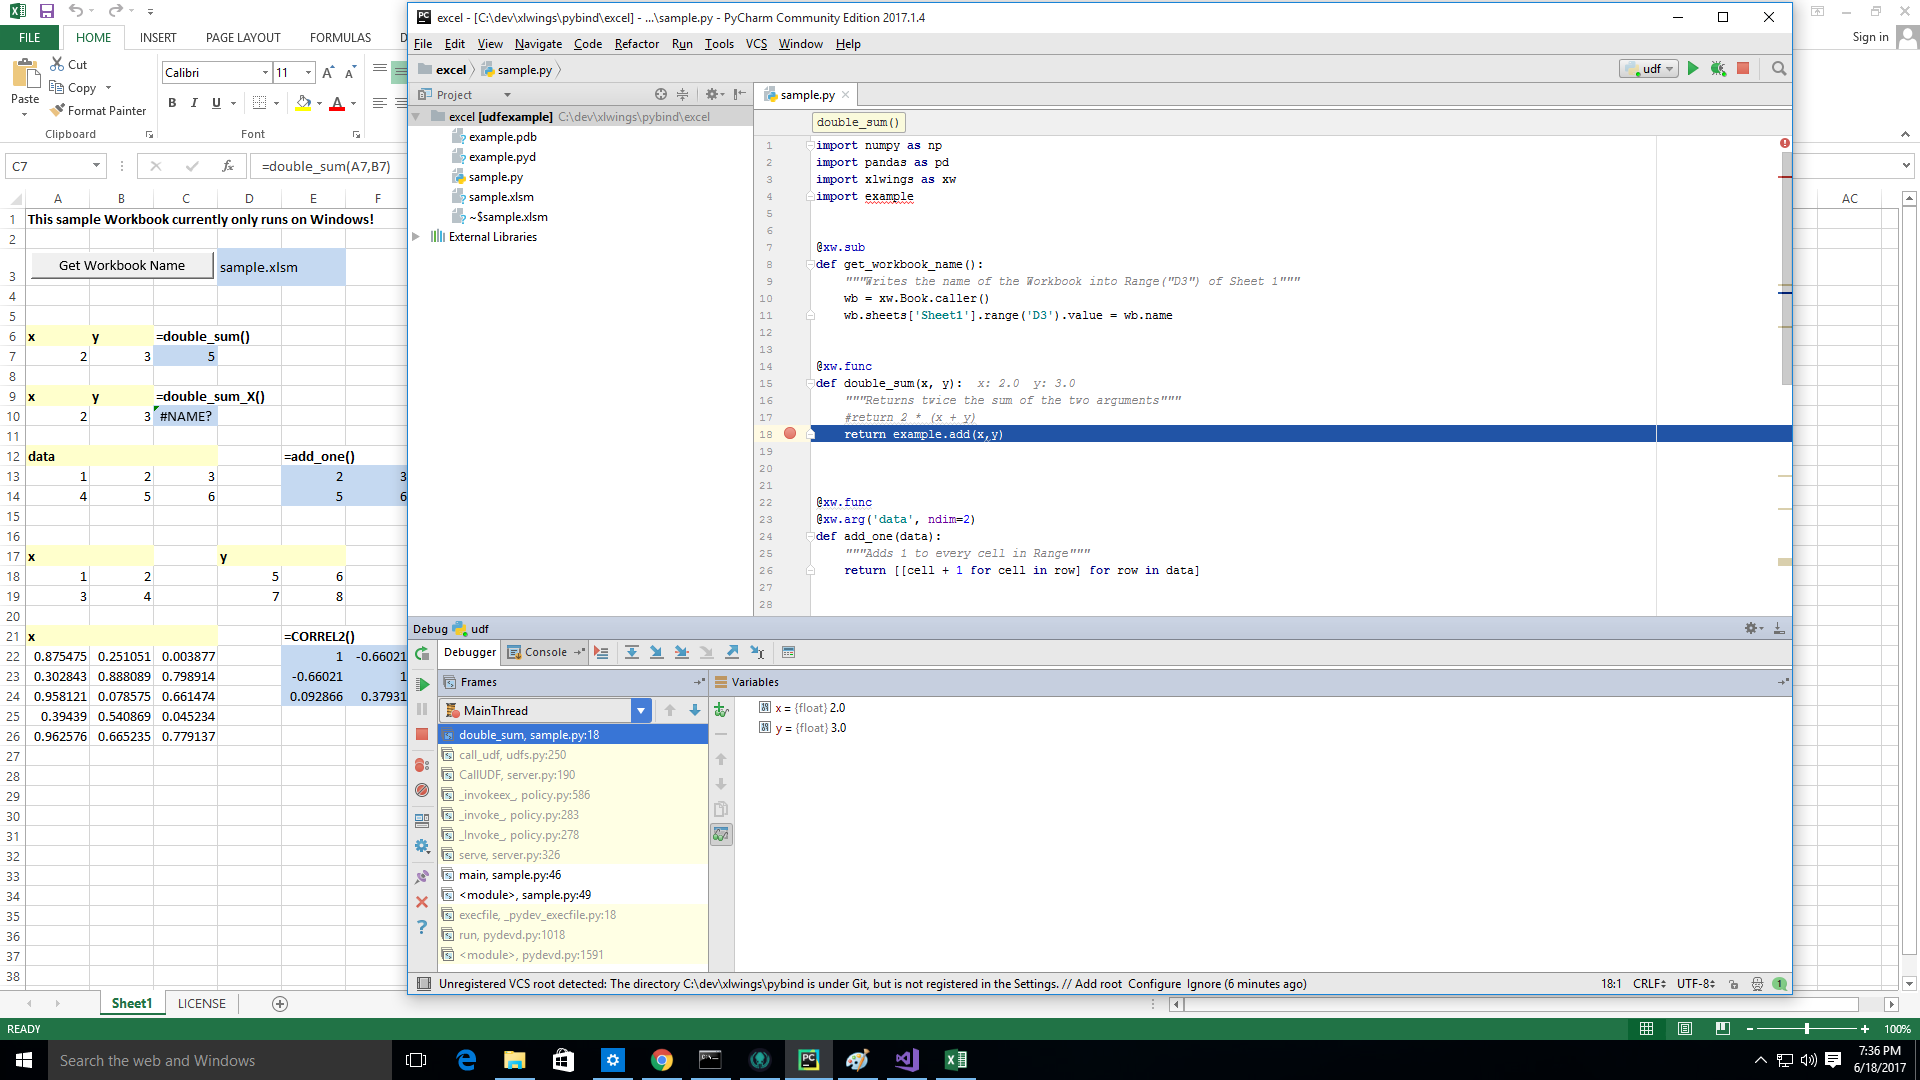Open Project panel settings gear

(714, 95)
